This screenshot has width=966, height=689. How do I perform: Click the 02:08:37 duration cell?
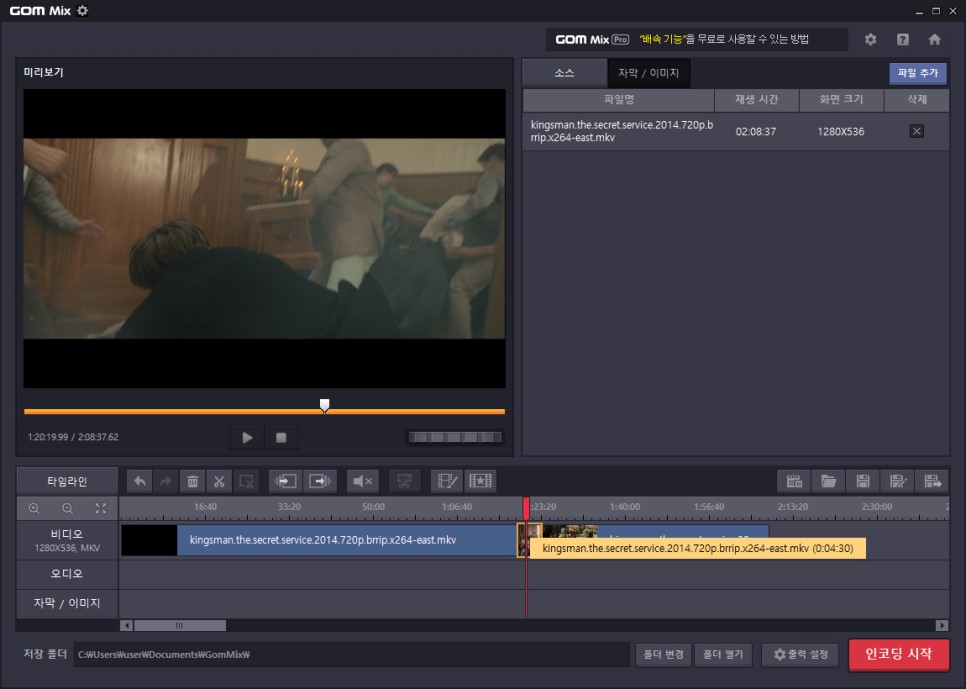pos(755,131)
